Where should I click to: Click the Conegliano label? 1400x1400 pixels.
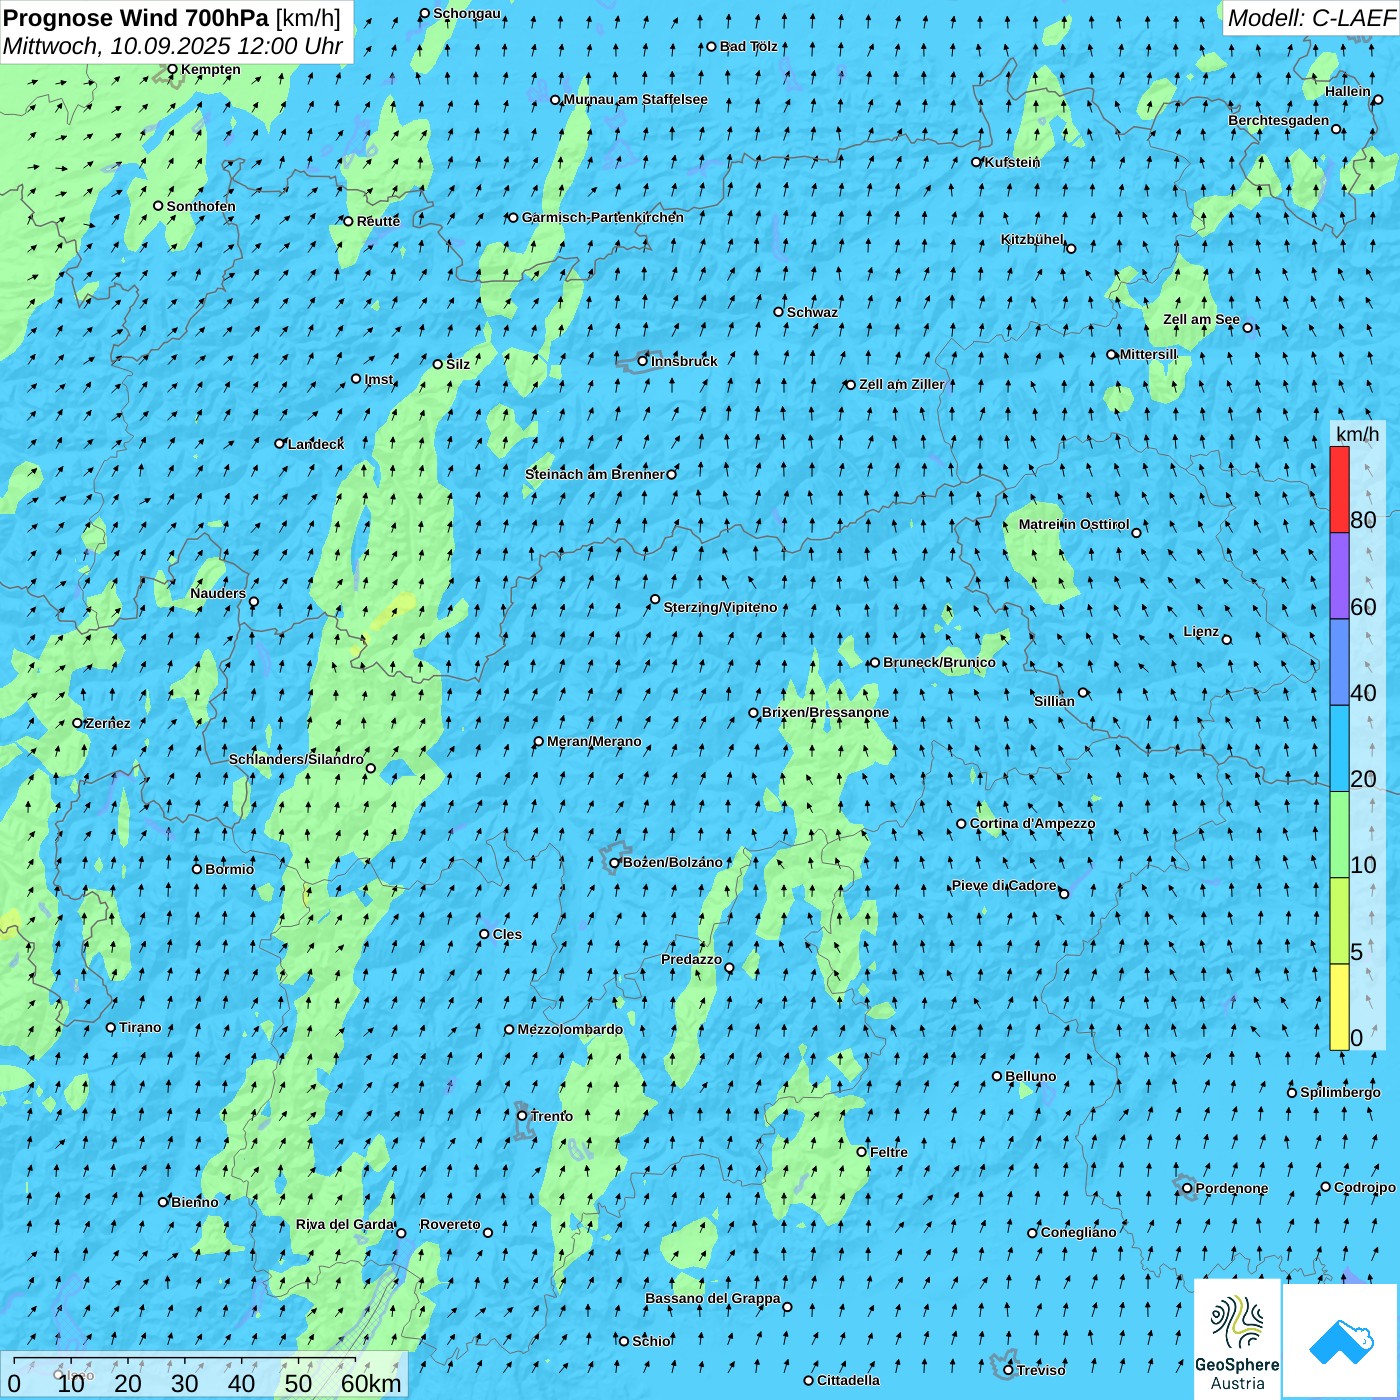[1078, 1232]
